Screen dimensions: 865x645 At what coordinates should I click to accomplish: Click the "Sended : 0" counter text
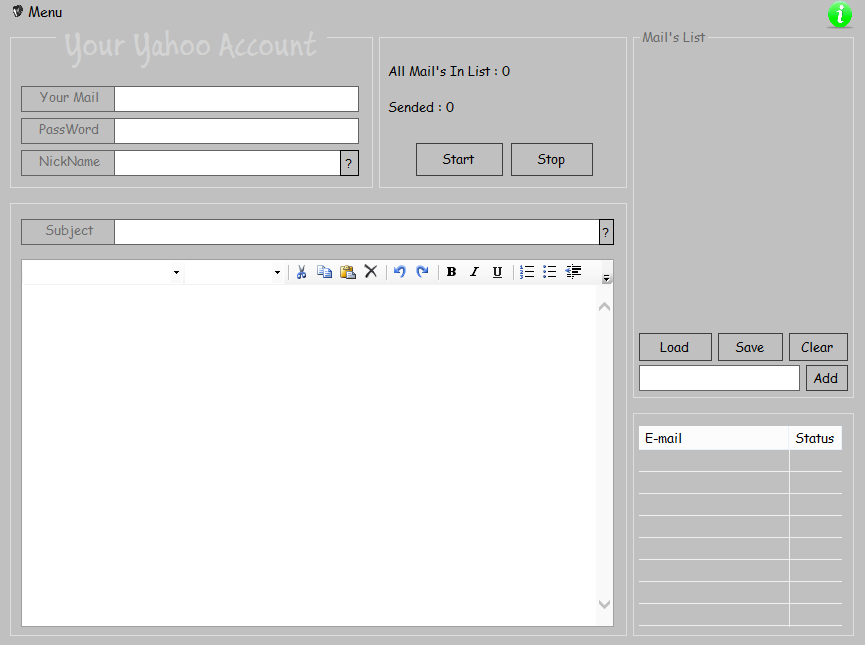[421, 108]
